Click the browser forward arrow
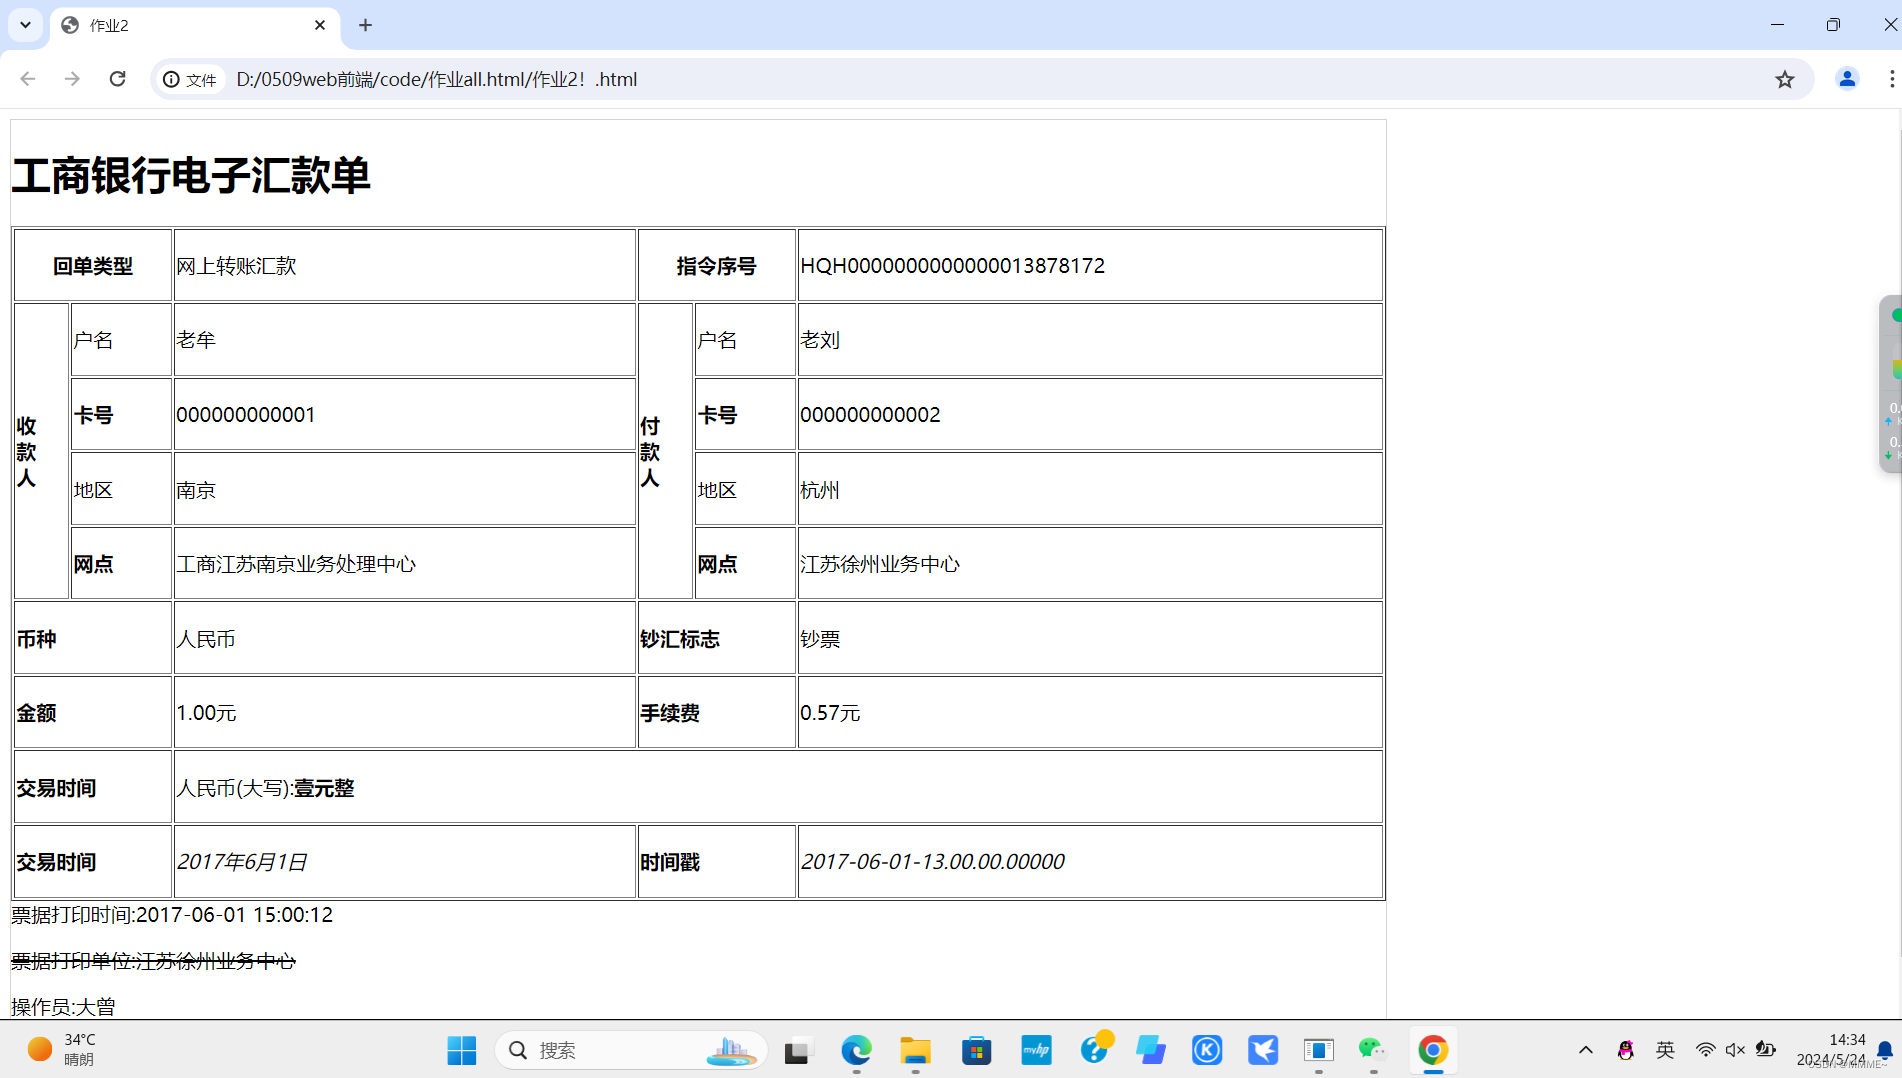This screenshot has height=1078, width=1902. pos(72,79)
